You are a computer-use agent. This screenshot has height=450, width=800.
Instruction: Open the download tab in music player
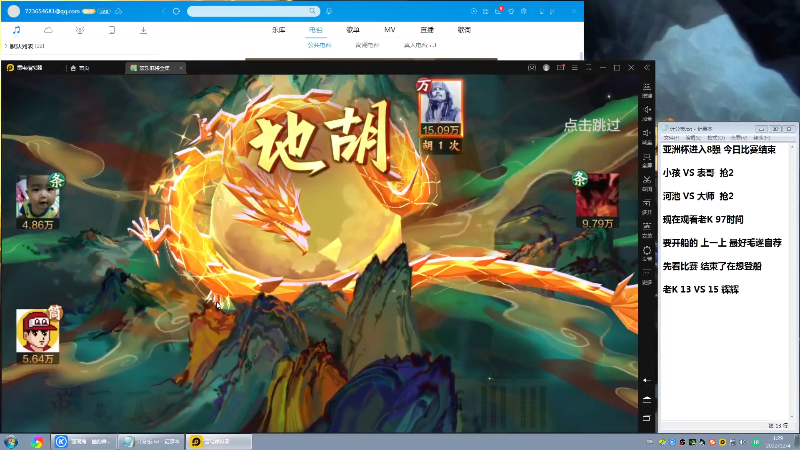(x=143, y=30)
